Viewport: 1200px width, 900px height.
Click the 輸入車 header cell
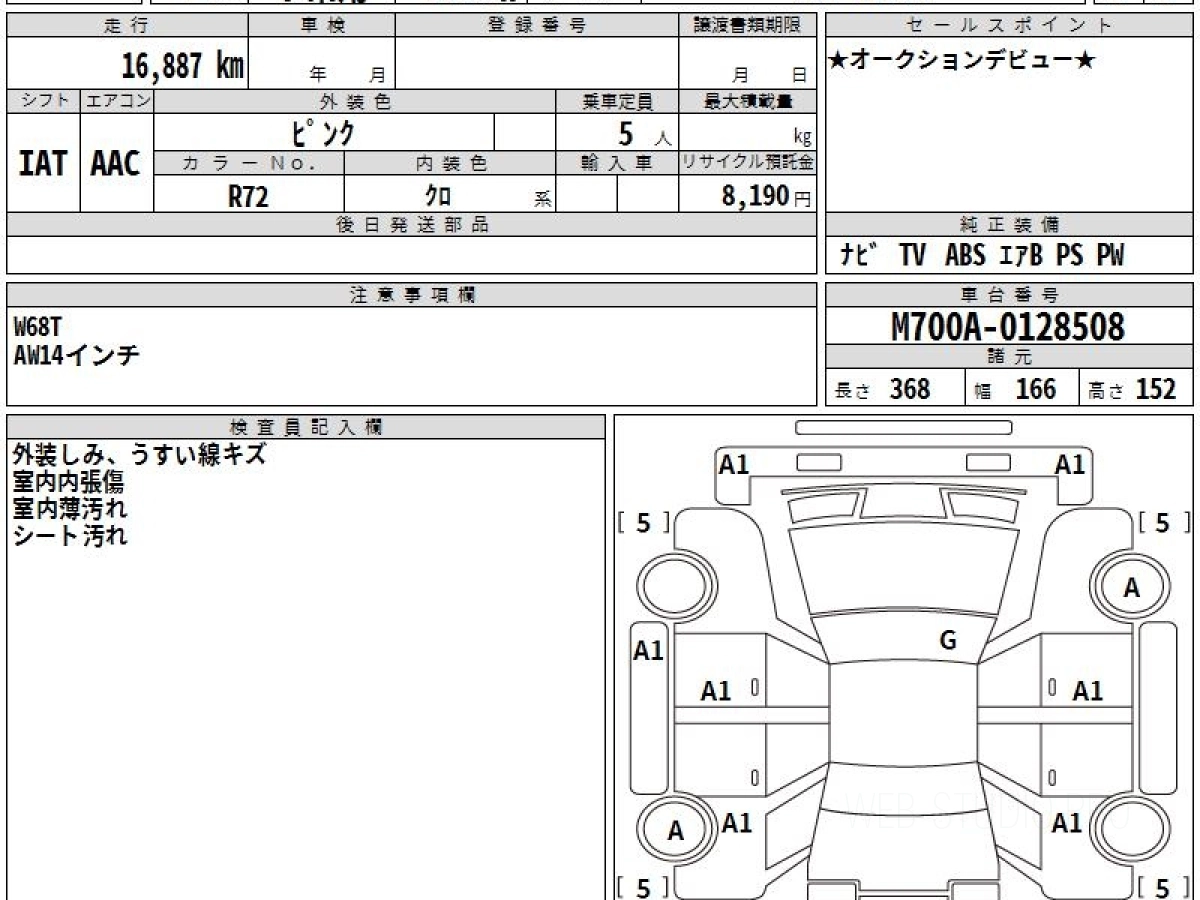coord(617,163)
